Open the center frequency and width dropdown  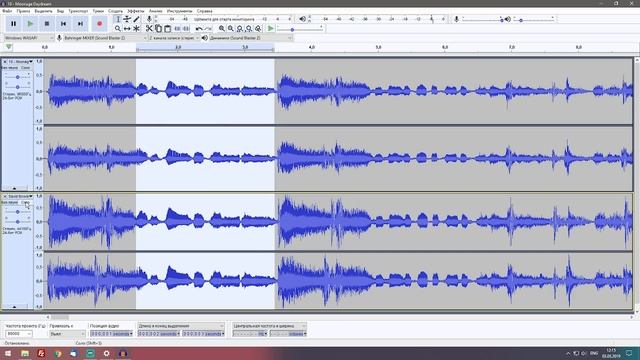pyautogui.click(x=269, y=326)
